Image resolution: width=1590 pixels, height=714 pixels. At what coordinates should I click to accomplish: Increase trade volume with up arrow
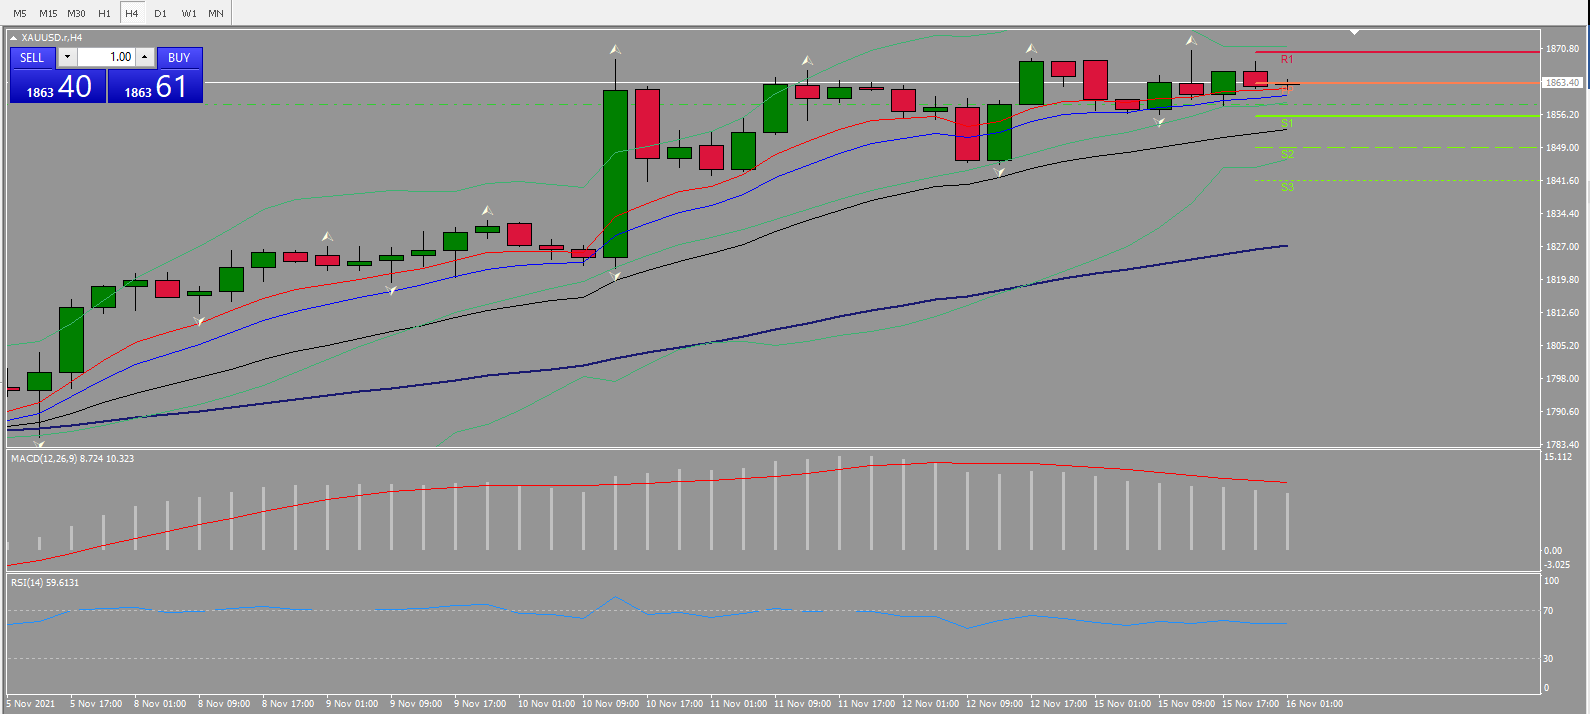[x=145, y=57]
